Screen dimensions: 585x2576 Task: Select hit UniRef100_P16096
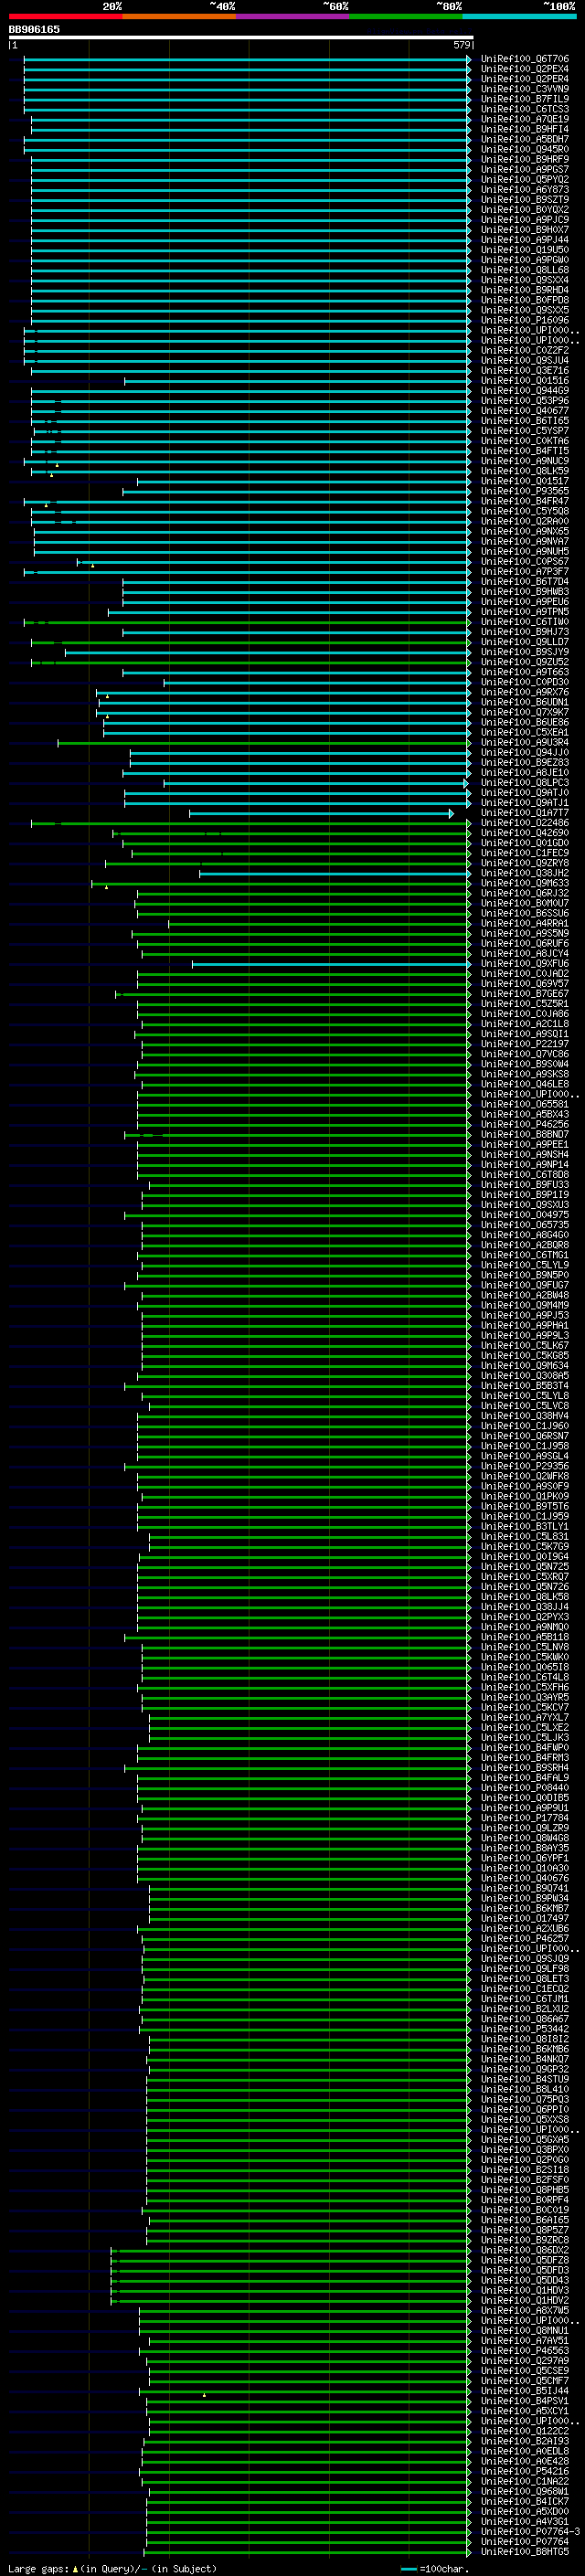tap(524, 320)
